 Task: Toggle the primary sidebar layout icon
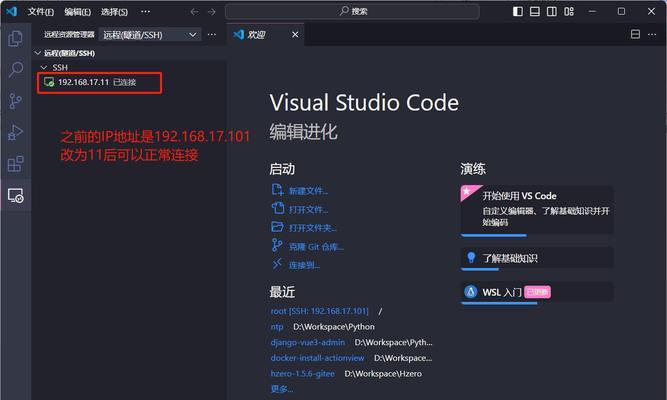pos(518,11)
